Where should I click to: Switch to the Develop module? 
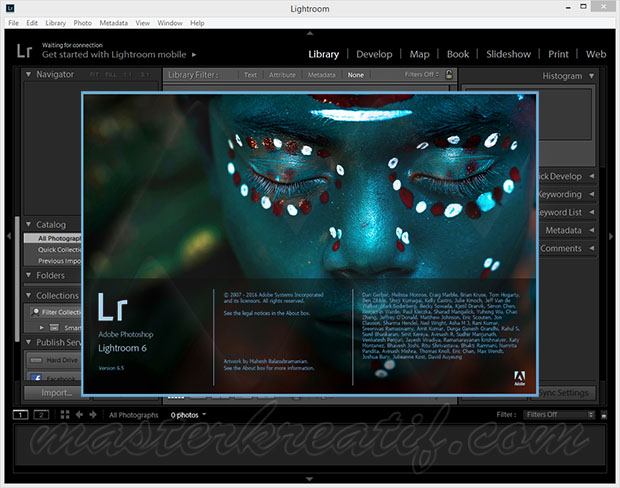374,54
